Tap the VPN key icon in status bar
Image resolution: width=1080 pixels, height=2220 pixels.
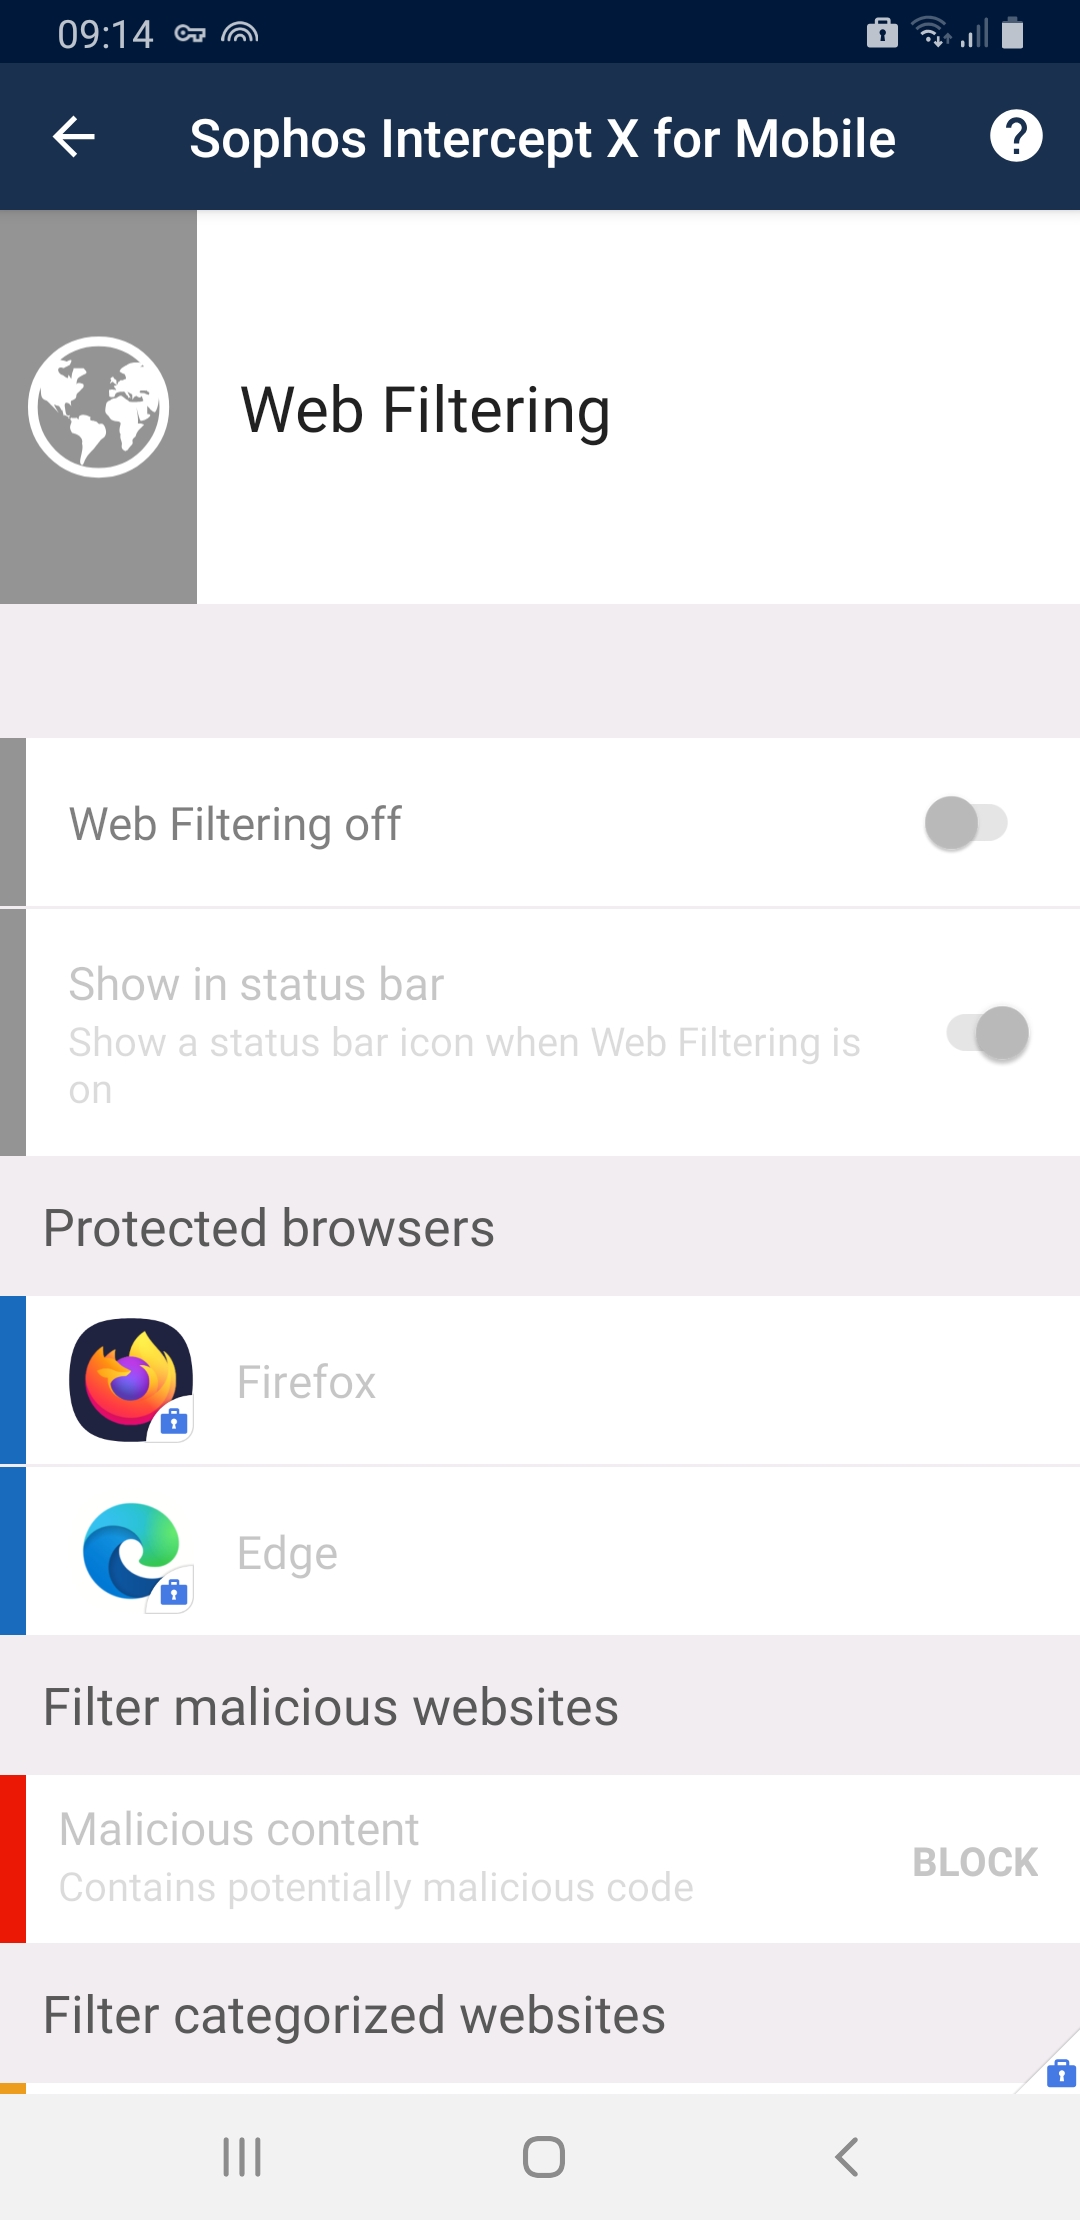tap(190, 34)
